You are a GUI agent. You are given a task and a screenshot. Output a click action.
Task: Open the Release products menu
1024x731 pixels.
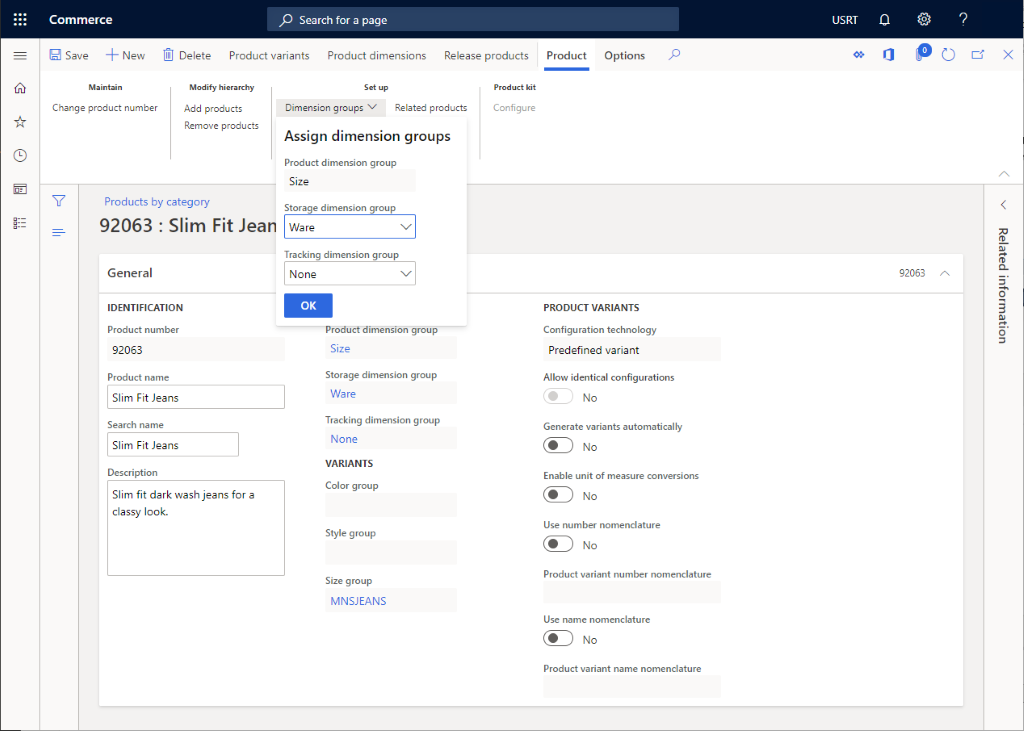[x=486, y=55]
